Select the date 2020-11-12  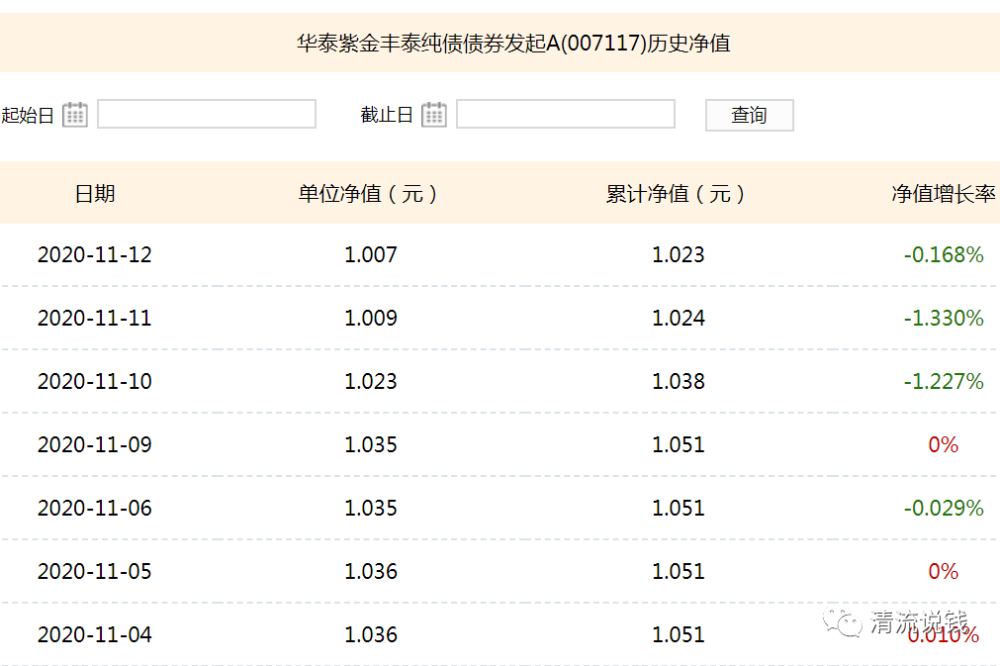click(94, 255)
